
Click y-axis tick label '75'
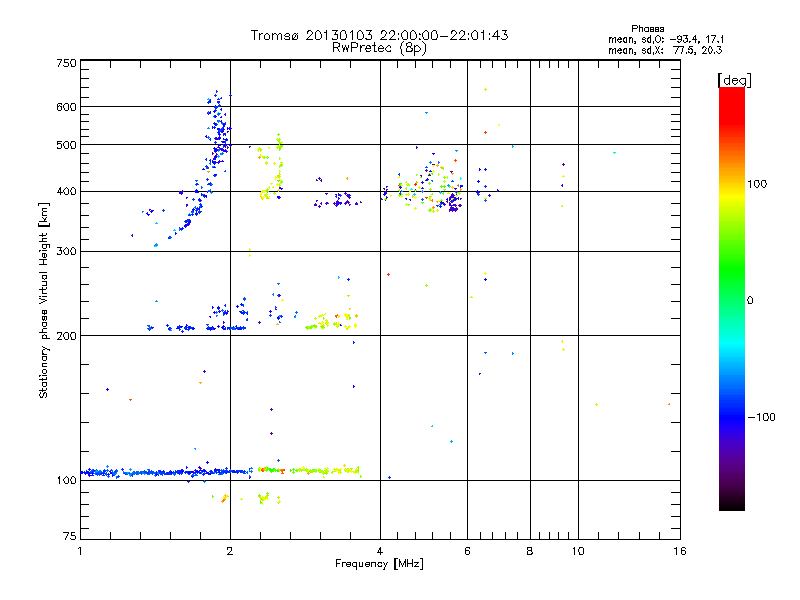click(x=70, y=536)
